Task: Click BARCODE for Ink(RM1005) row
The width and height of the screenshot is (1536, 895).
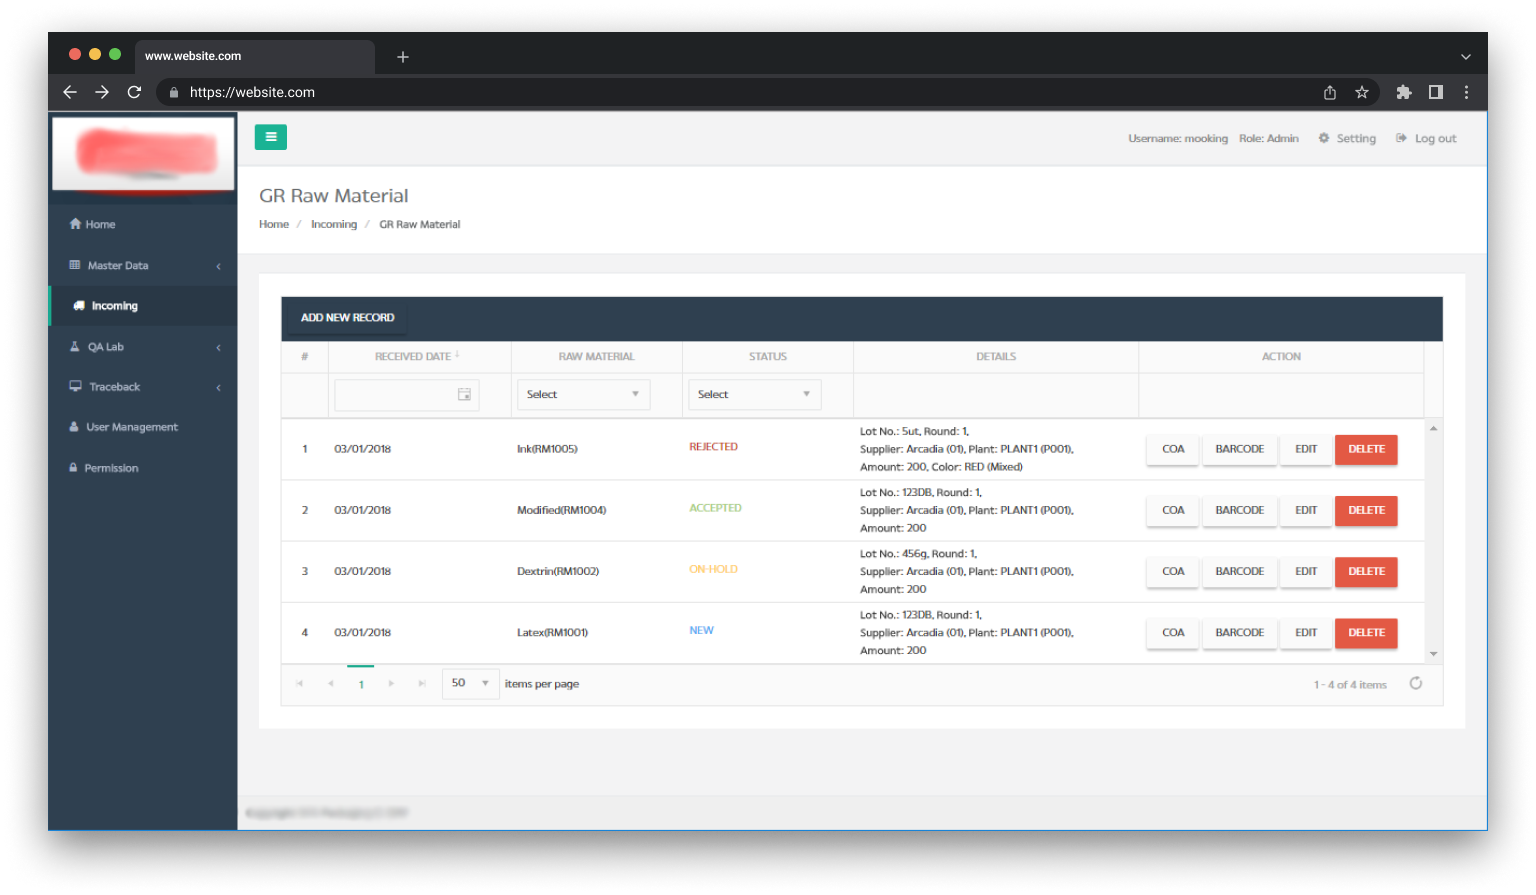Action: (x=1240, y=449)
